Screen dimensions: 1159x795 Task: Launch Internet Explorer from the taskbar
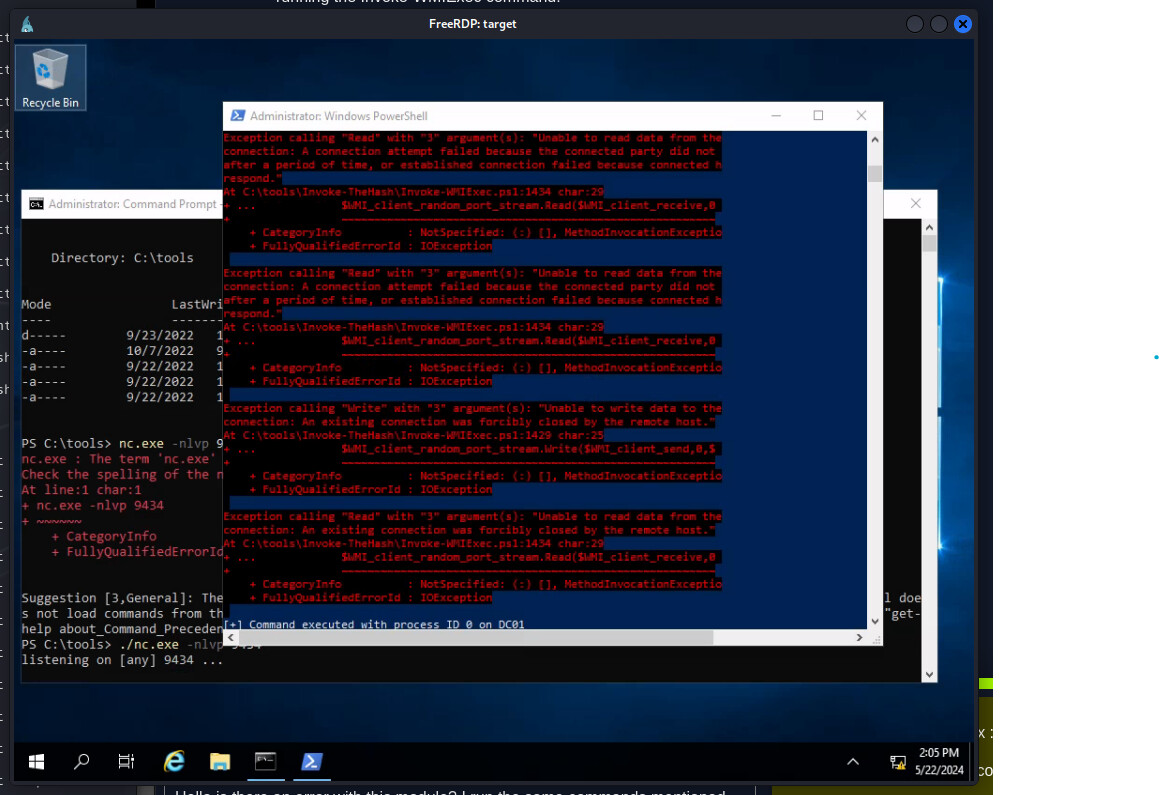(x=174, y=762)
